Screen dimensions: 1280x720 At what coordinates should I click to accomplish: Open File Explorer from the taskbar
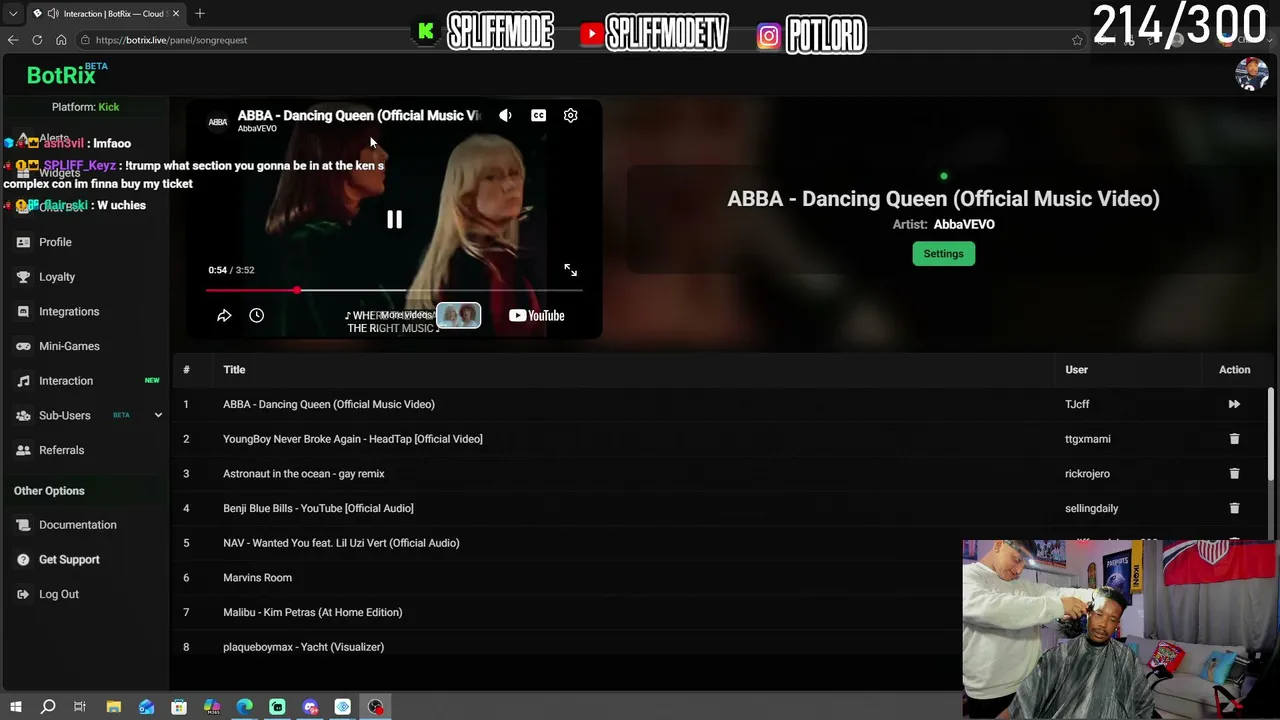tap(114, 707)
